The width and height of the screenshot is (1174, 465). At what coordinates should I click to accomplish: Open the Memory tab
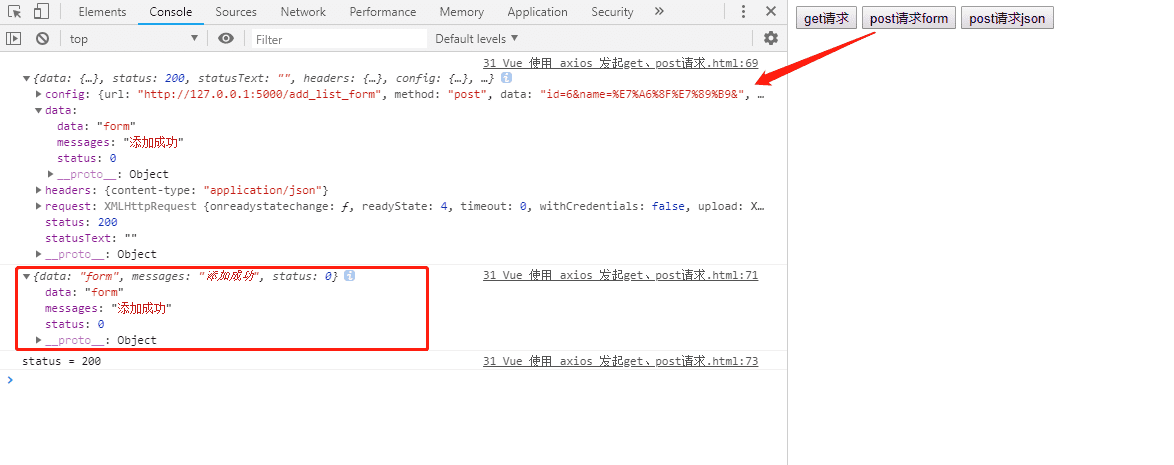pos(461,12)
